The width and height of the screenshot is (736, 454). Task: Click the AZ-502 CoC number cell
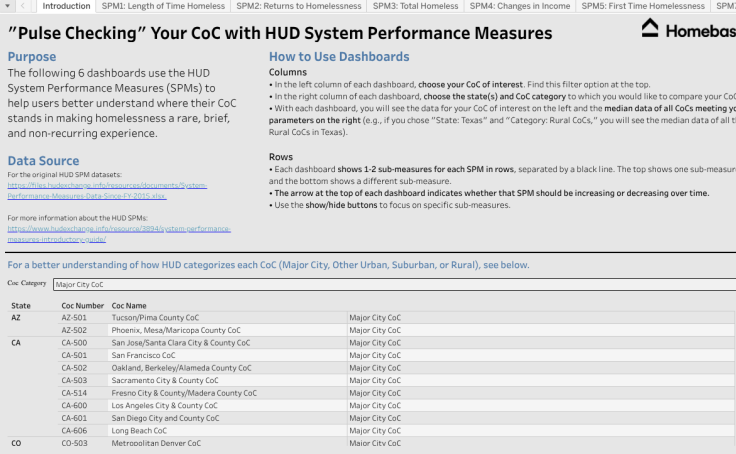tap(76, 330)
